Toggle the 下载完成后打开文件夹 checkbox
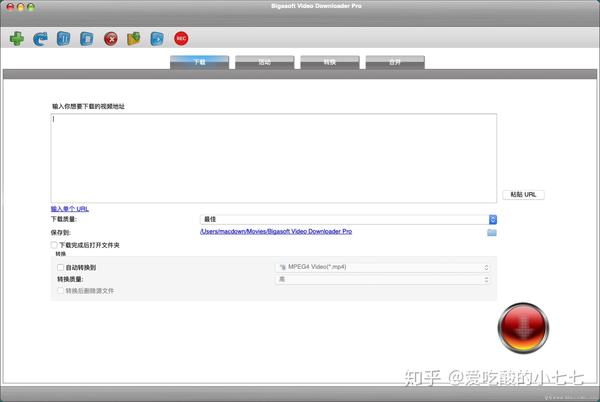 coord(54,245)
